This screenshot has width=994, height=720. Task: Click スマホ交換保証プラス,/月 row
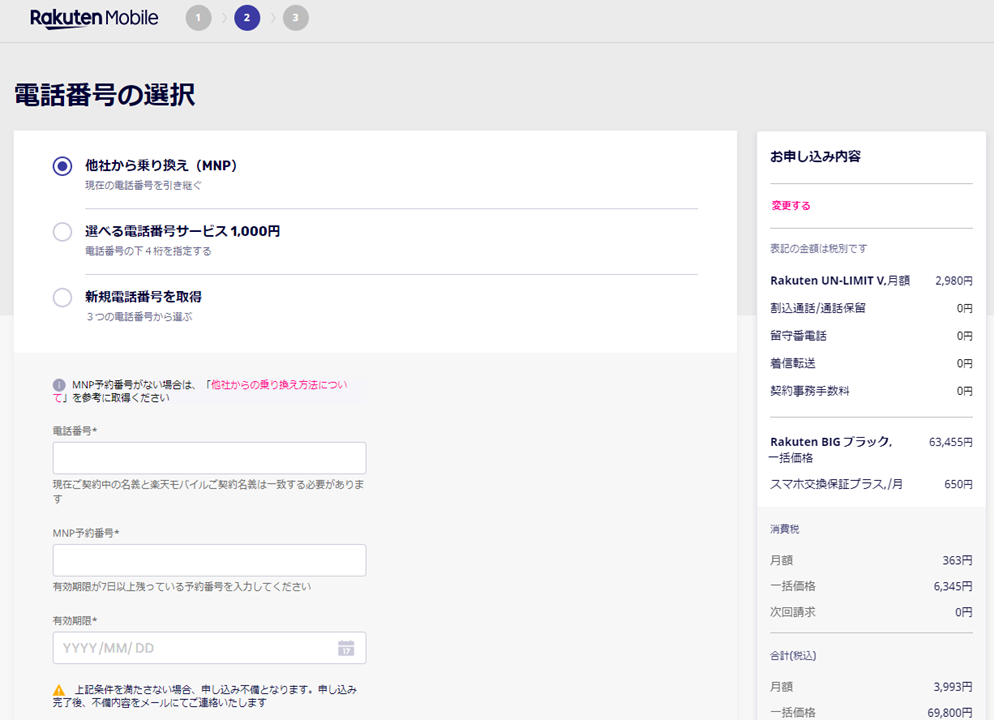point(871,484)
